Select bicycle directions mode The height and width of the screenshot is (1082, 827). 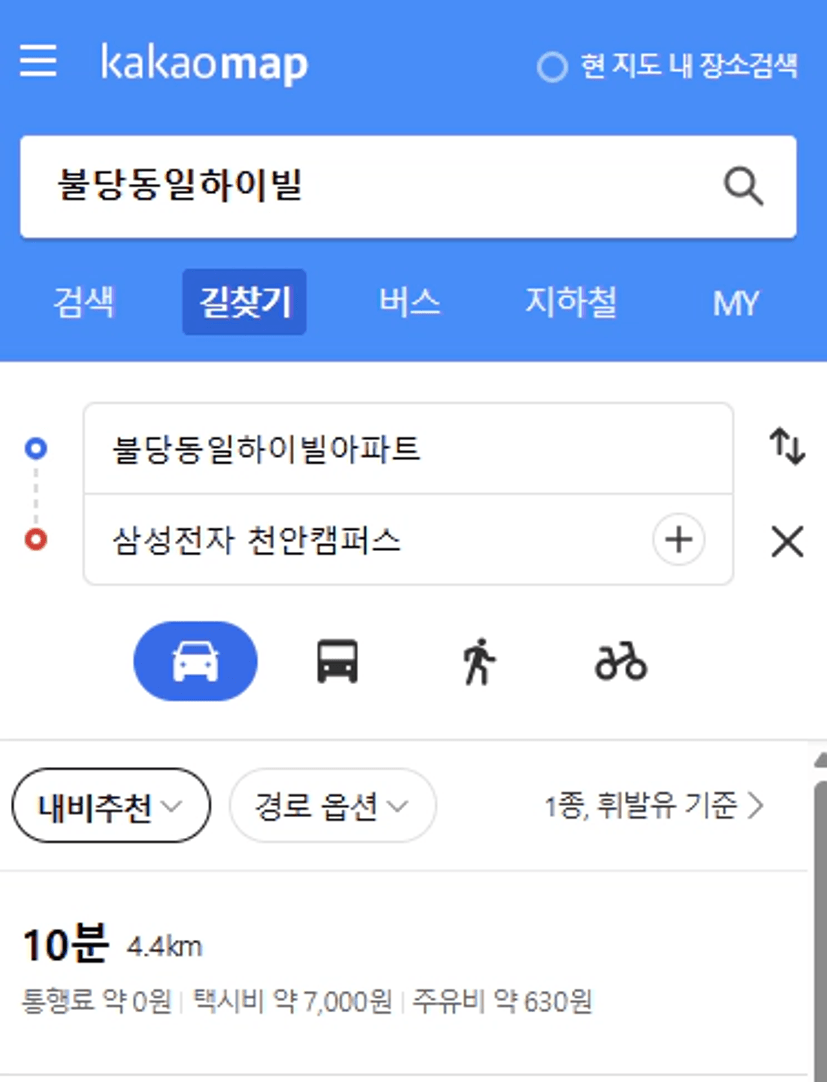[x=621, y=661]
